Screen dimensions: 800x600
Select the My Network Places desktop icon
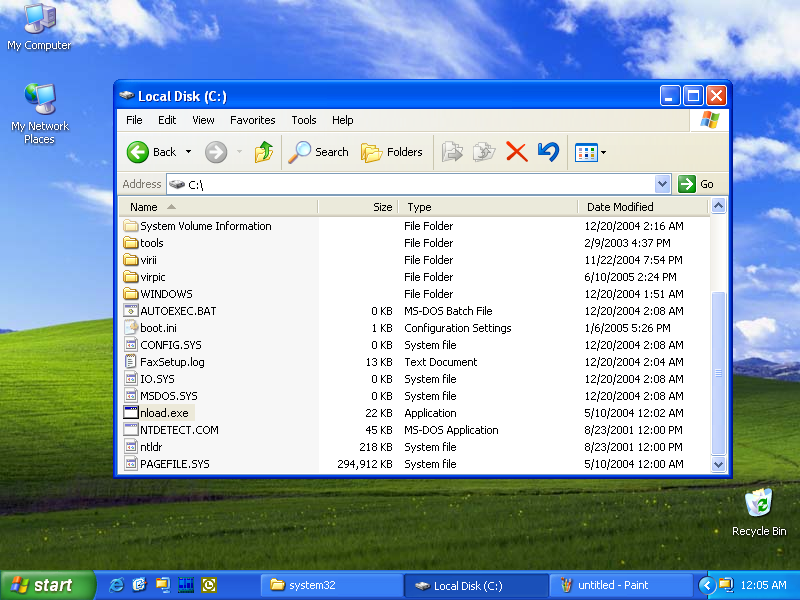pyautogui.click(x=40, y=113)
